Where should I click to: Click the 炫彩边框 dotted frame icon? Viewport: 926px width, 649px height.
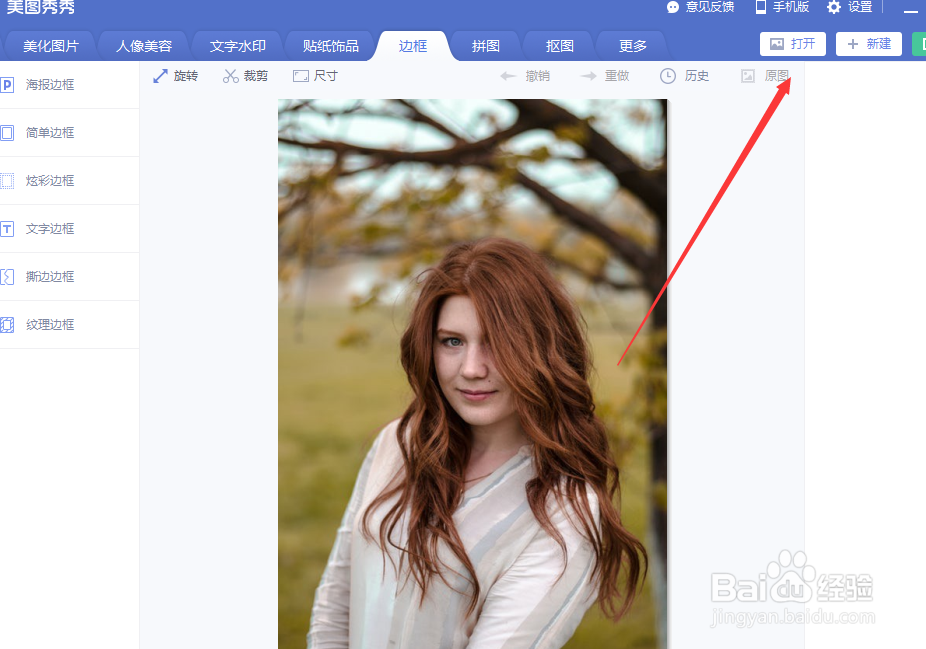pyautogui.click(x=7, y=181)
